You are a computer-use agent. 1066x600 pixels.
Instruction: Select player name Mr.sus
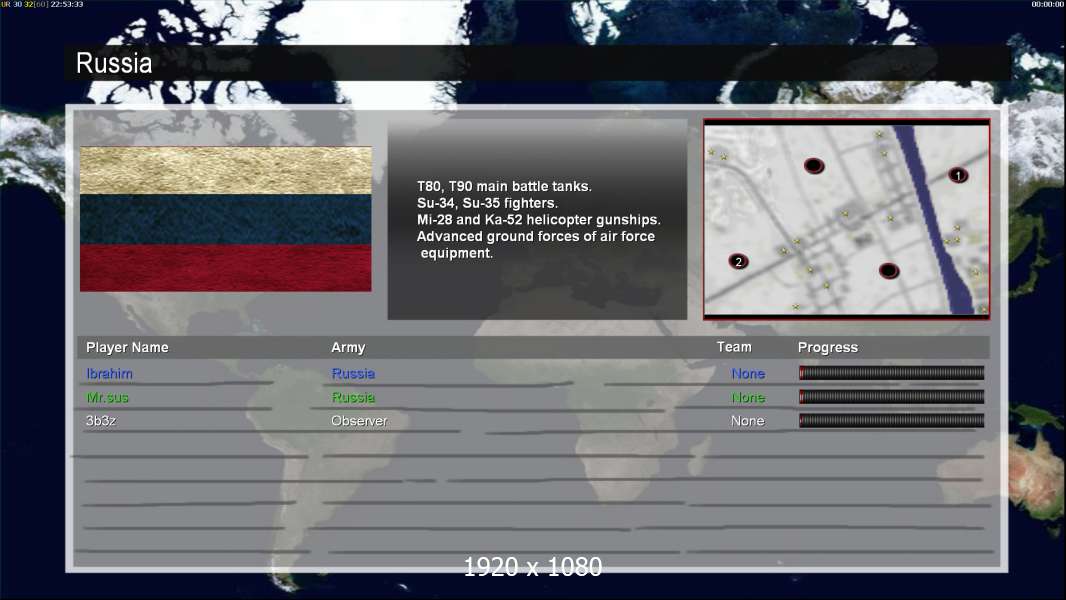pos(107,398)
